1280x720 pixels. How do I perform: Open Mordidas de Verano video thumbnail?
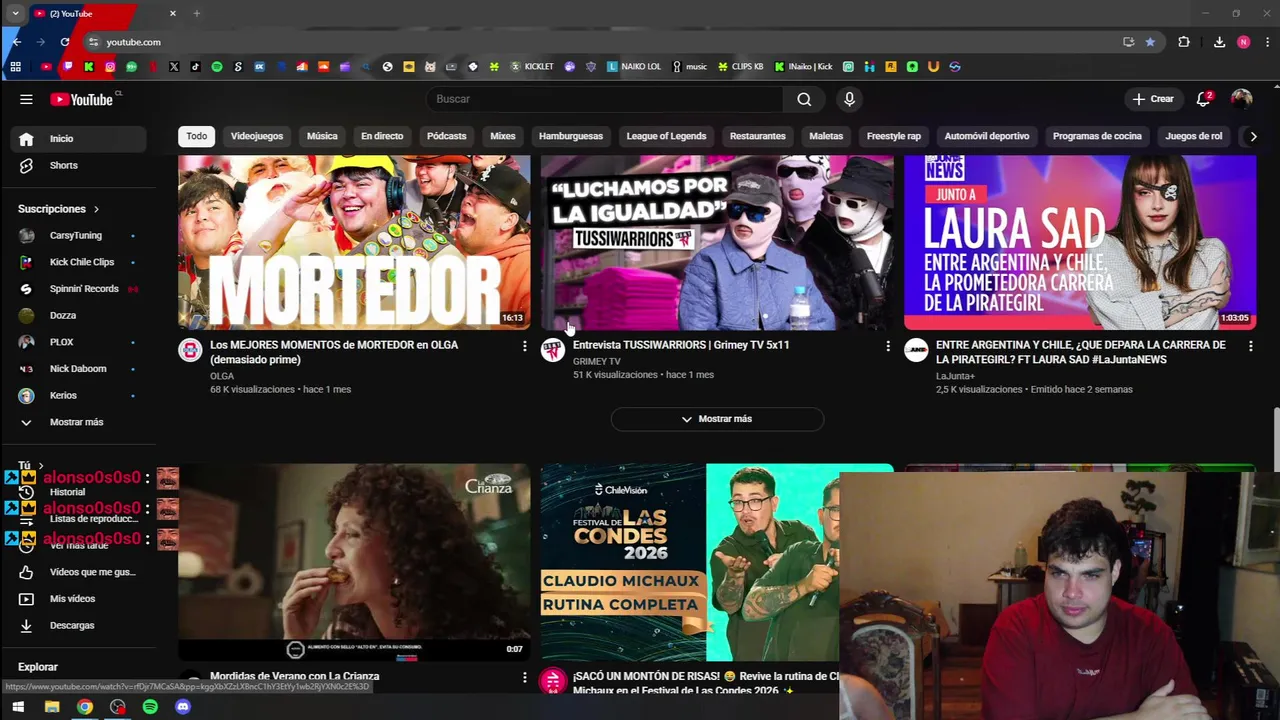coord(354,561)
